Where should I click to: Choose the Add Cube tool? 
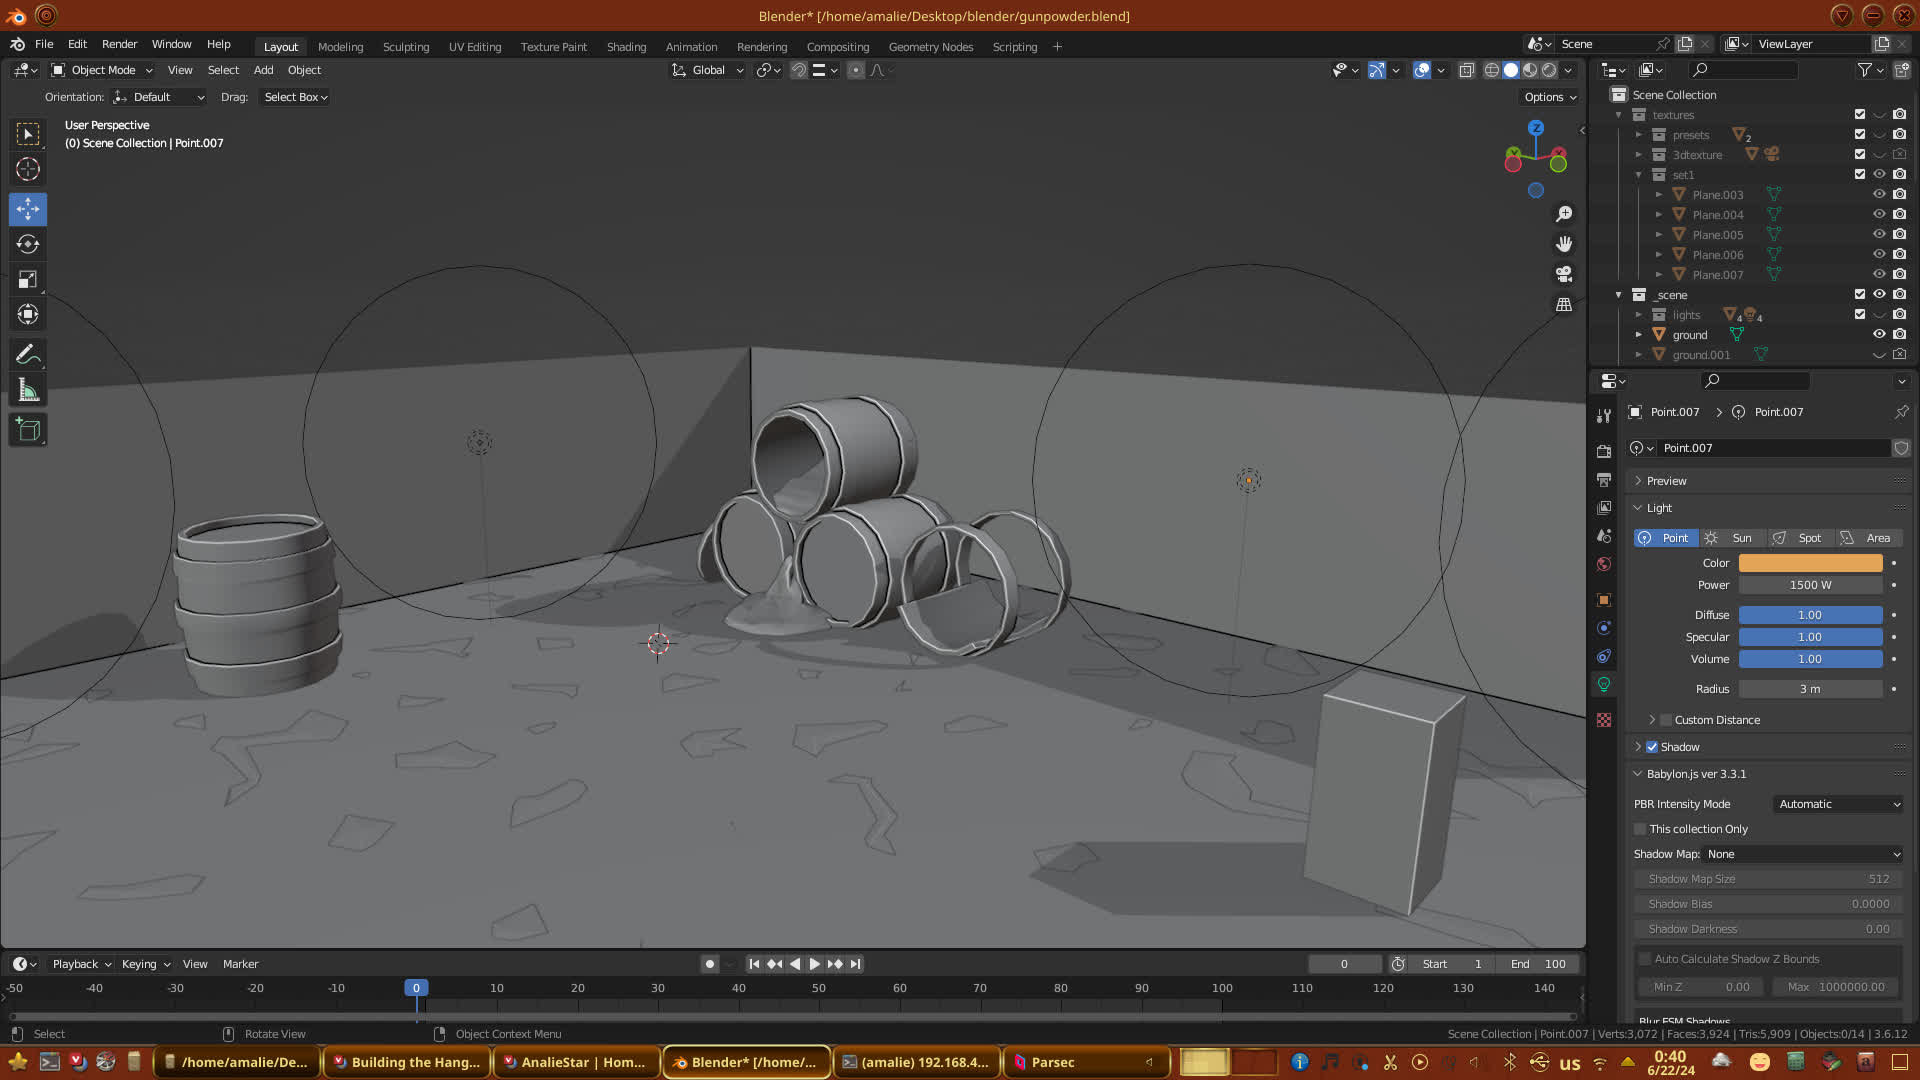(28, 430)
